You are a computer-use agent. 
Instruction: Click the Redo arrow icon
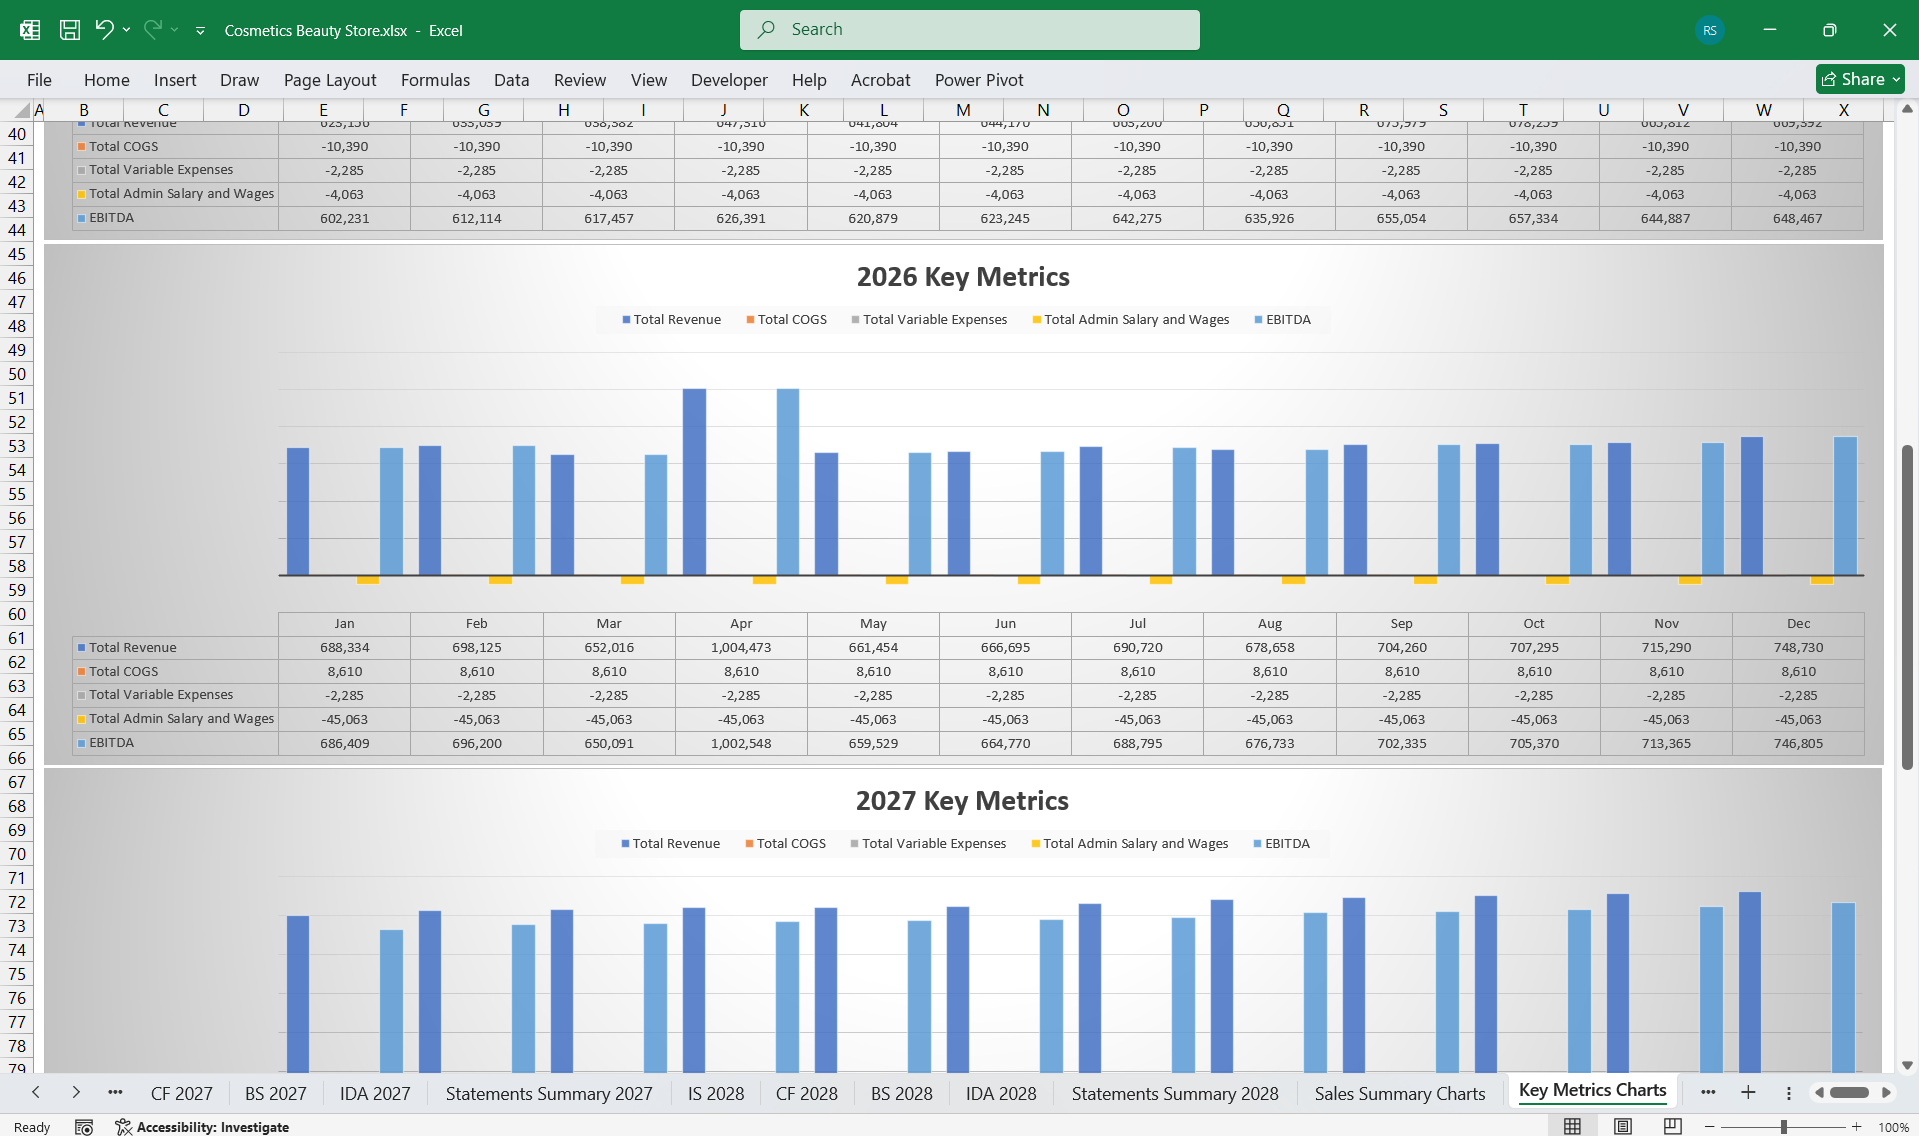click(152, 30)
